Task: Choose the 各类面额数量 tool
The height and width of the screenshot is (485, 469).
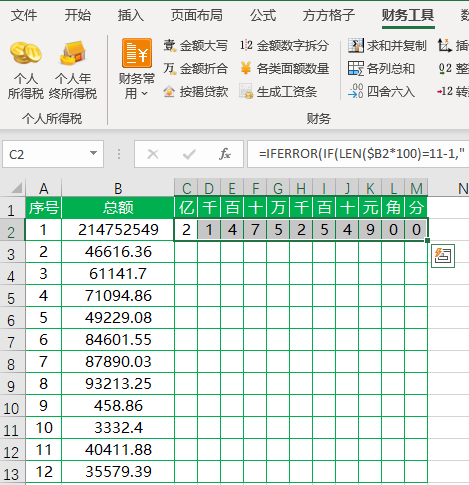Action: (284, 68)
